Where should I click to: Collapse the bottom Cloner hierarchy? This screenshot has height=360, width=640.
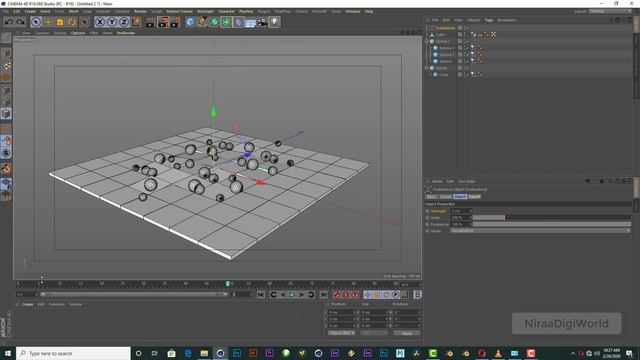click(427, 68)
